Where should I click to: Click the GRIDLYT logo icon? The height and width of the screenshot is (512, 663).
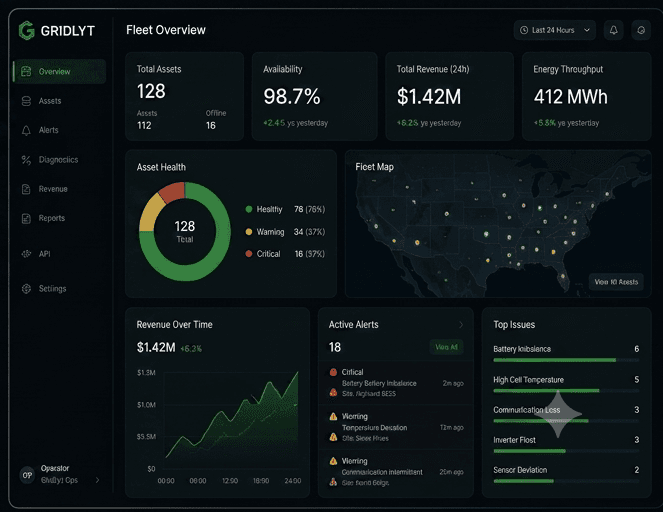[x=26, y=30]
